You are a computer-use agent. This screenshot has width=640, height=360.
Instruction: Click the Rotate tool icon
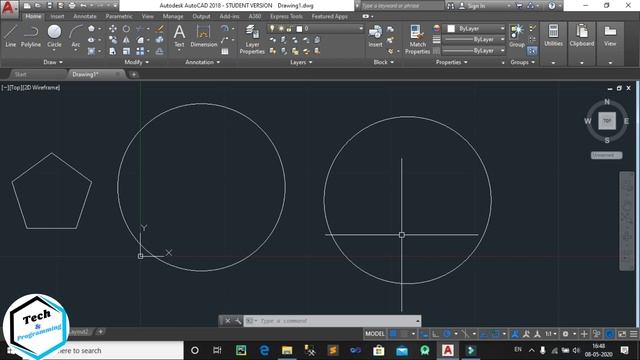click(x=127, y=29)
